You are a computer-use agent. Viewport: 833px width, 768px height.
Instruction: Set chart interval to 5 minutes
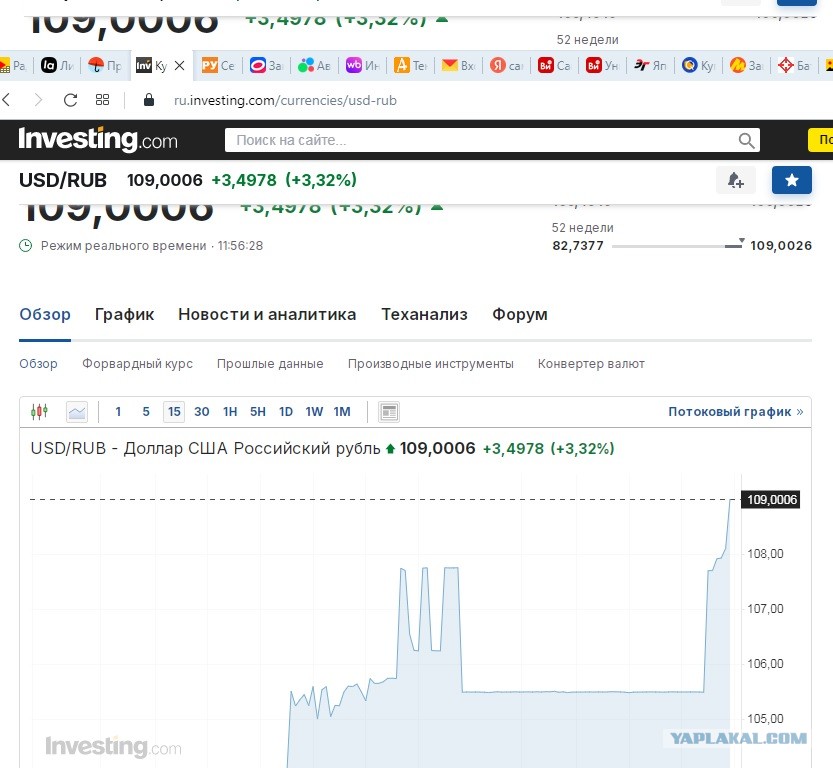coord(146,412)
